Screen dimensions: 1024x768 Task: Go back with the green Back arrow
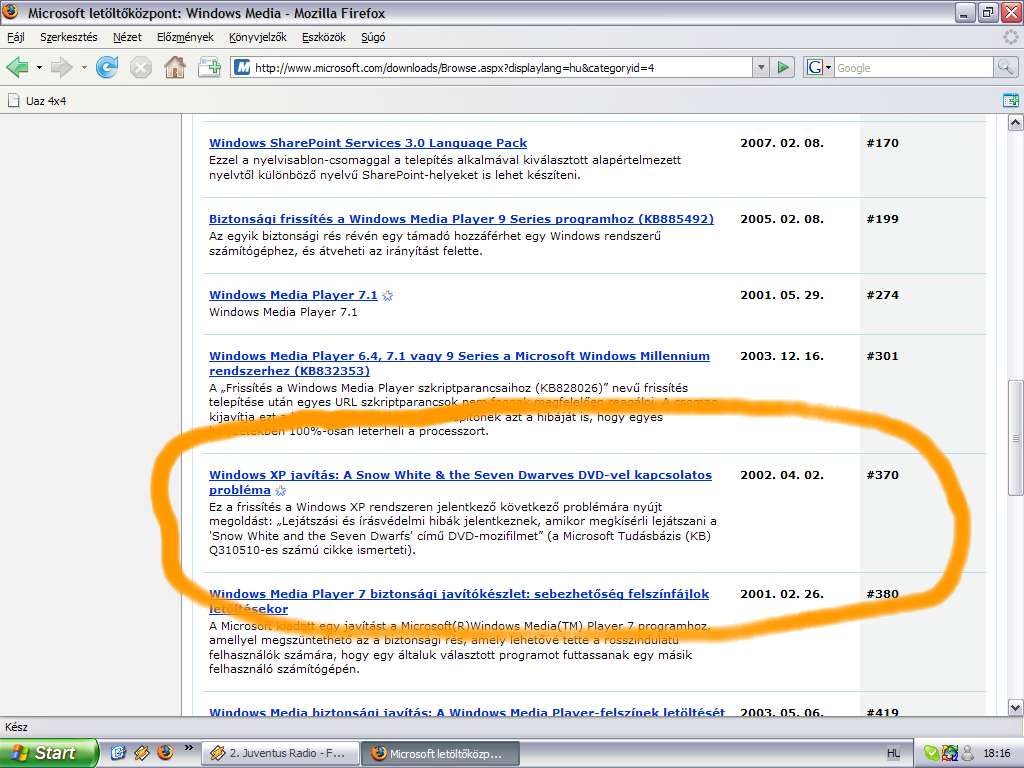(x=18, y=67)
